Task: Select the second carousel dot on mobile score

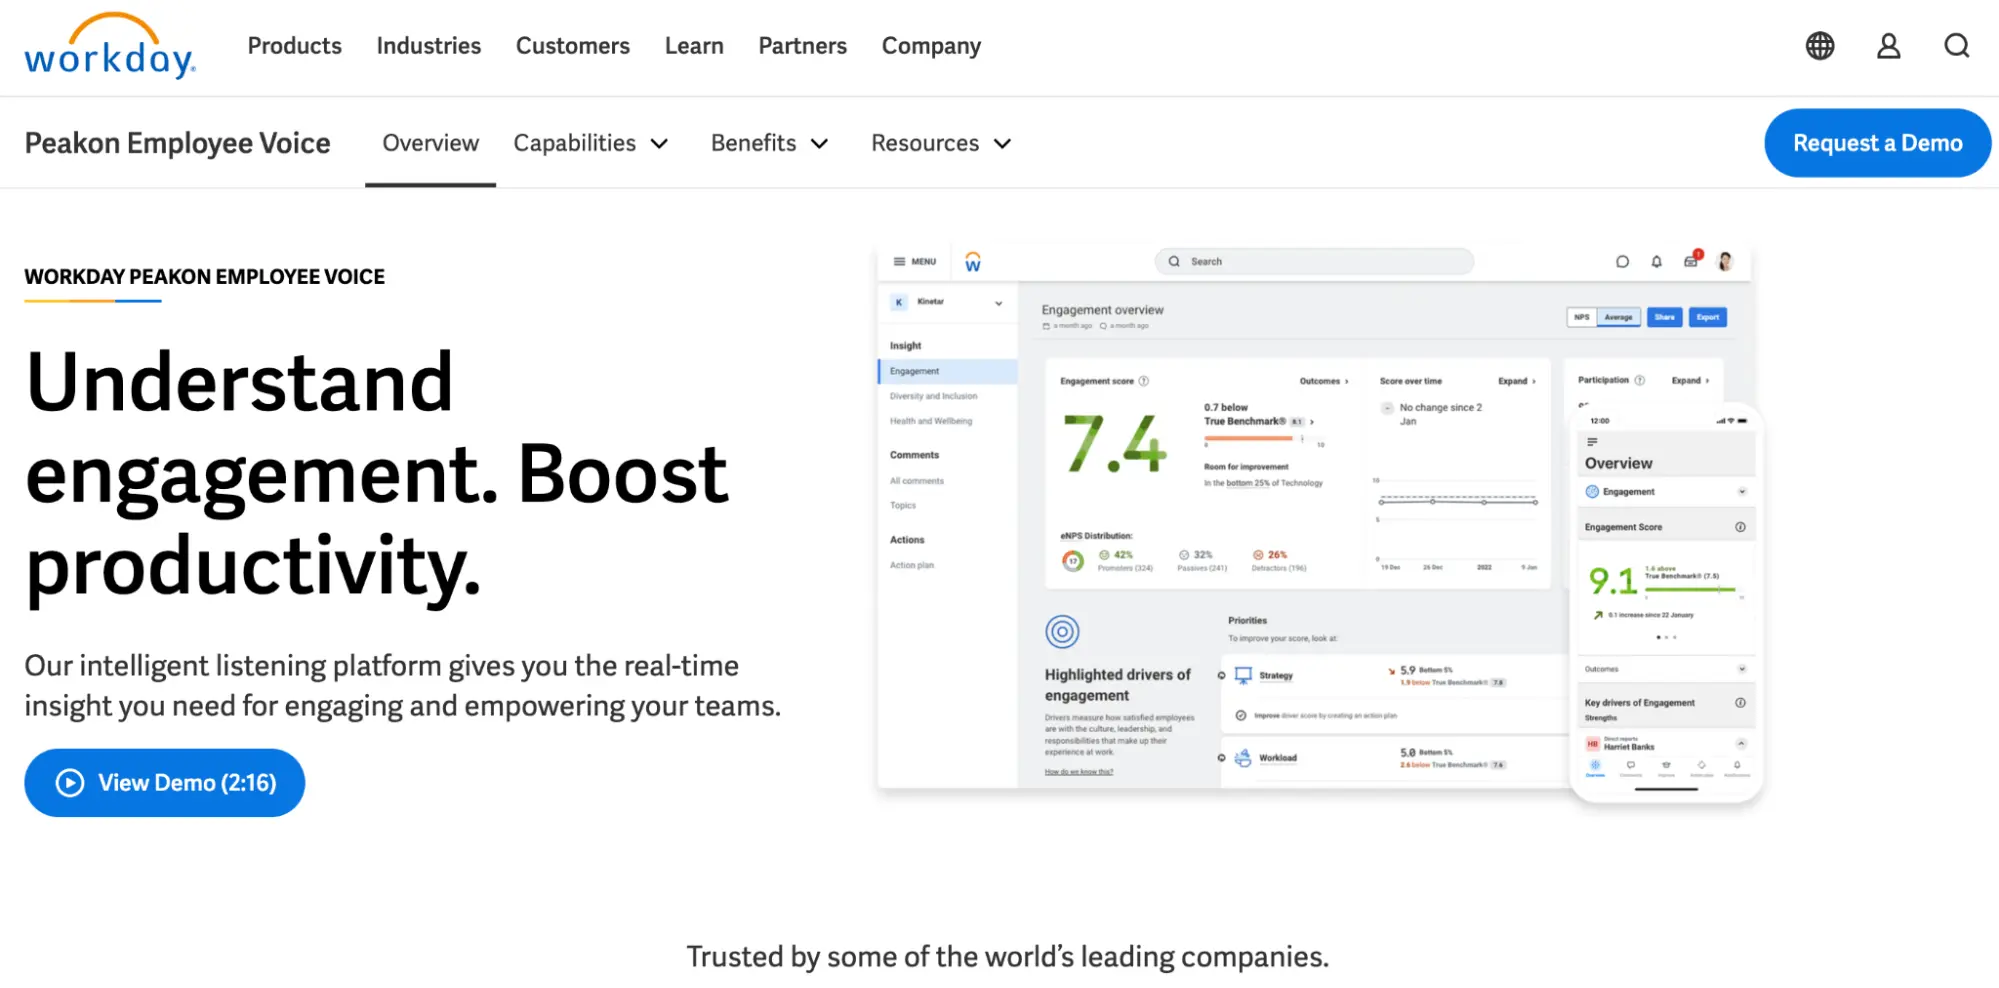Action: [1667, 638]
